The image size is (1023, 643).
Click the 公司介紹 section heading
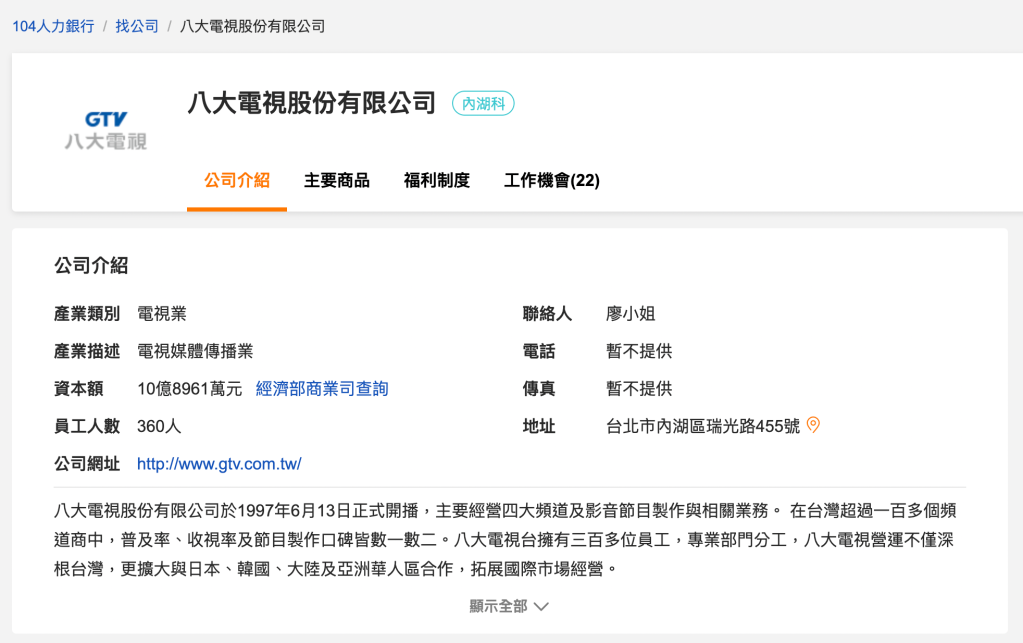click(x=91, y=265)
